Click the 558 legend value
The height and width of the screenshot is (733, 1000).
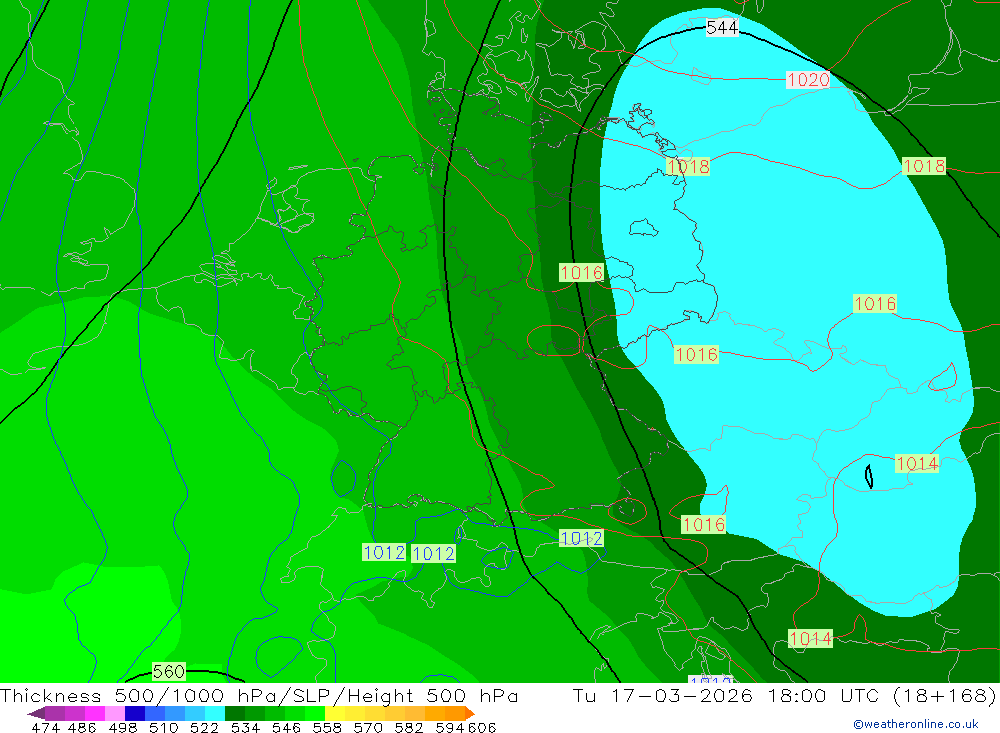click(x=327, y=727)
